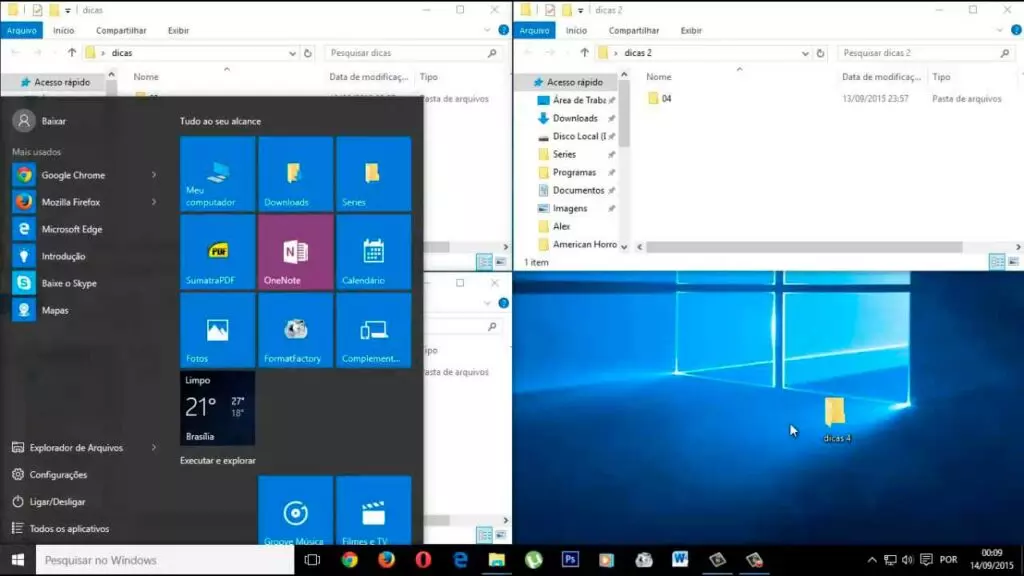Open the Series tile in Start menu
Viewport: 1024px width, 576px height.
pyautogui.click(x=374, y=174)
